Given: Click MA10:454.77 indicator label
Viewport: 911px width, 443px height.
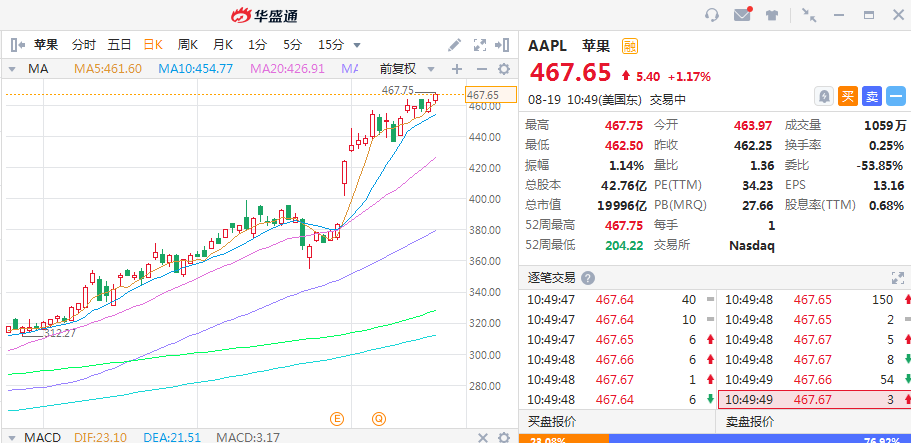Looking at the screenshot, I should 196,69.
